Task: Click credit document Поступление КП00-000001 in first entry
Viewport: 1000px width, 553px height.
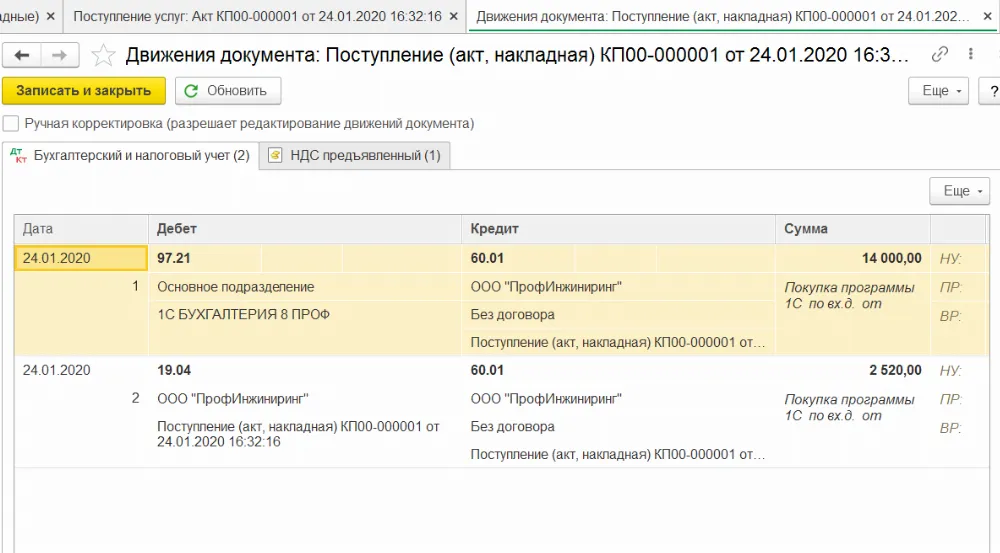Action: (617, 343)
